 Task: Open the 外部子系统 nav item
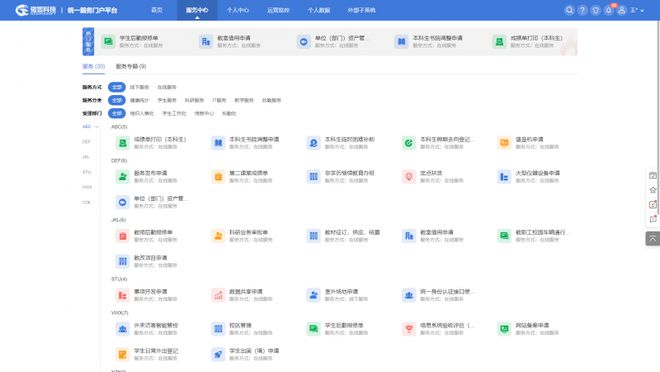[x=362, y=10]
